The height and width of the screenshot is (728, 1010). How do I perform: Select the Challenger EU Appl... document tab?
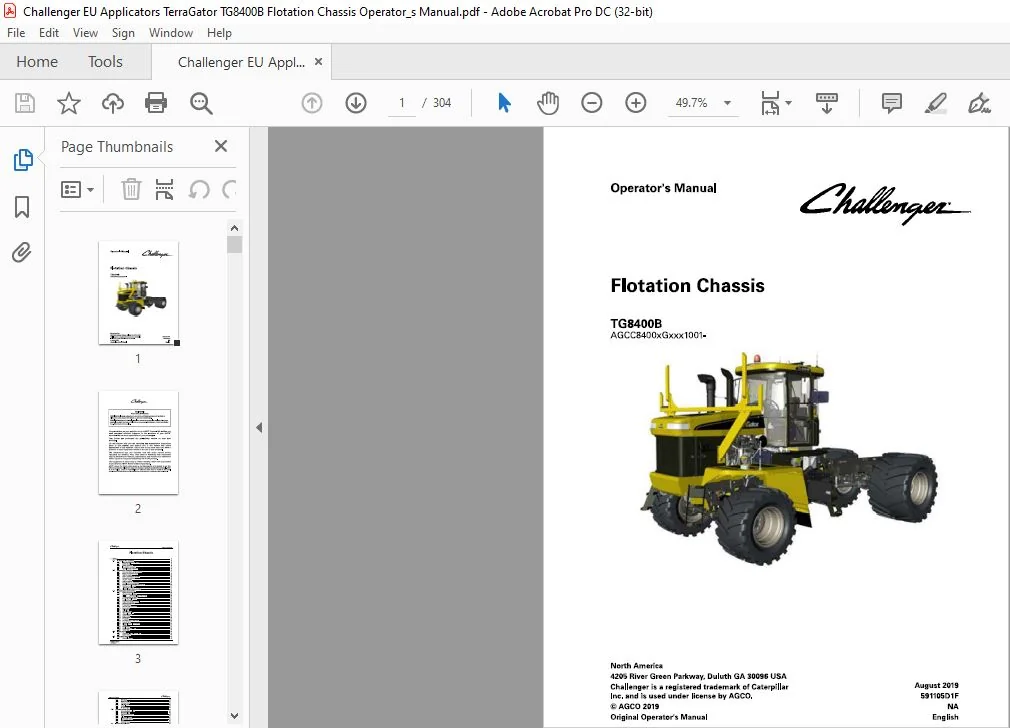241,62
